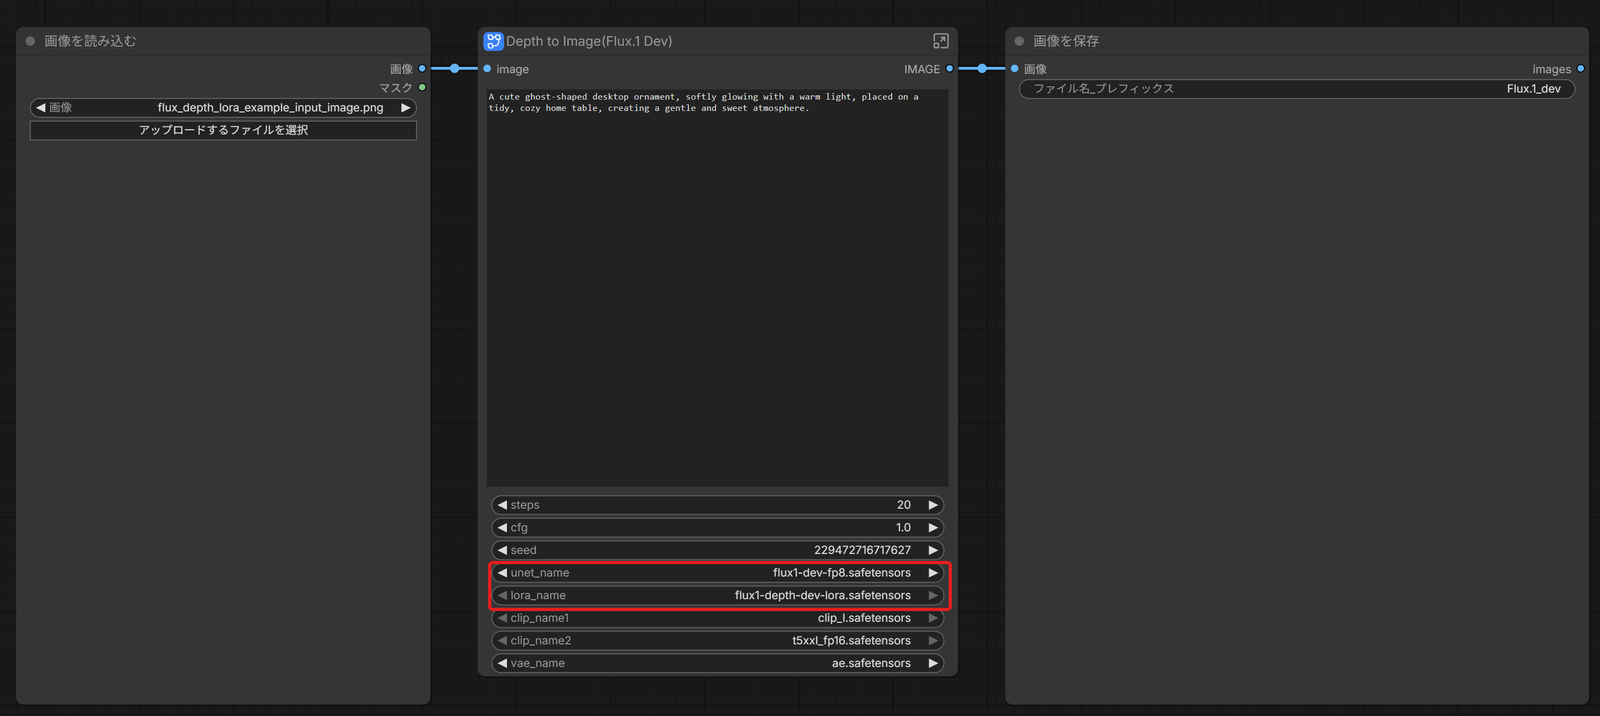Open the clip_name1 clip_l.safetensors dropdown

coord(718,618)
